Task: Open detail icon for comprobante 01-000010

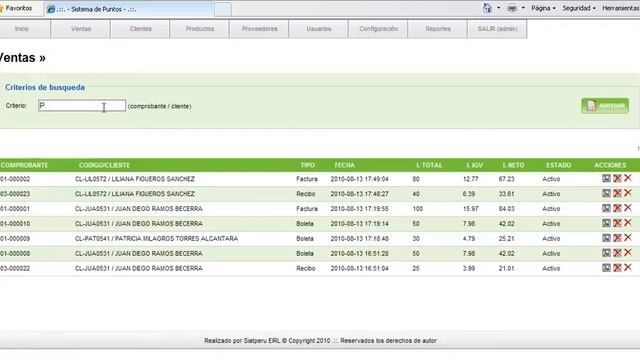Action: coord(606,223)
